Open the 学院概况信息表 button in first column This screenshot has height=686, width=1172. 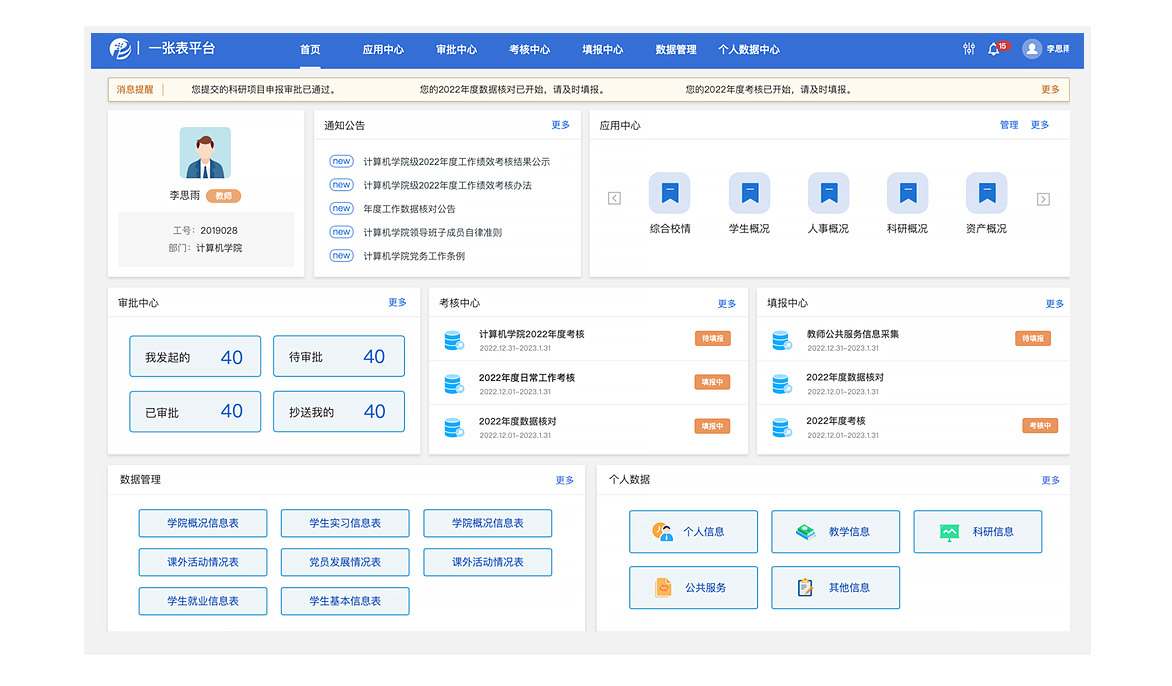[x=203, y=523]
